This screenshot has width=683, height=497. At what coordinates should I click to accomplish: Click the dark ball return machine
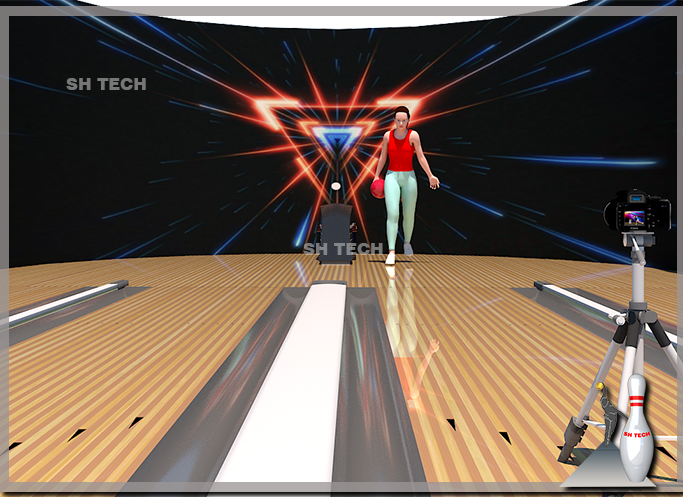point(335,233)
